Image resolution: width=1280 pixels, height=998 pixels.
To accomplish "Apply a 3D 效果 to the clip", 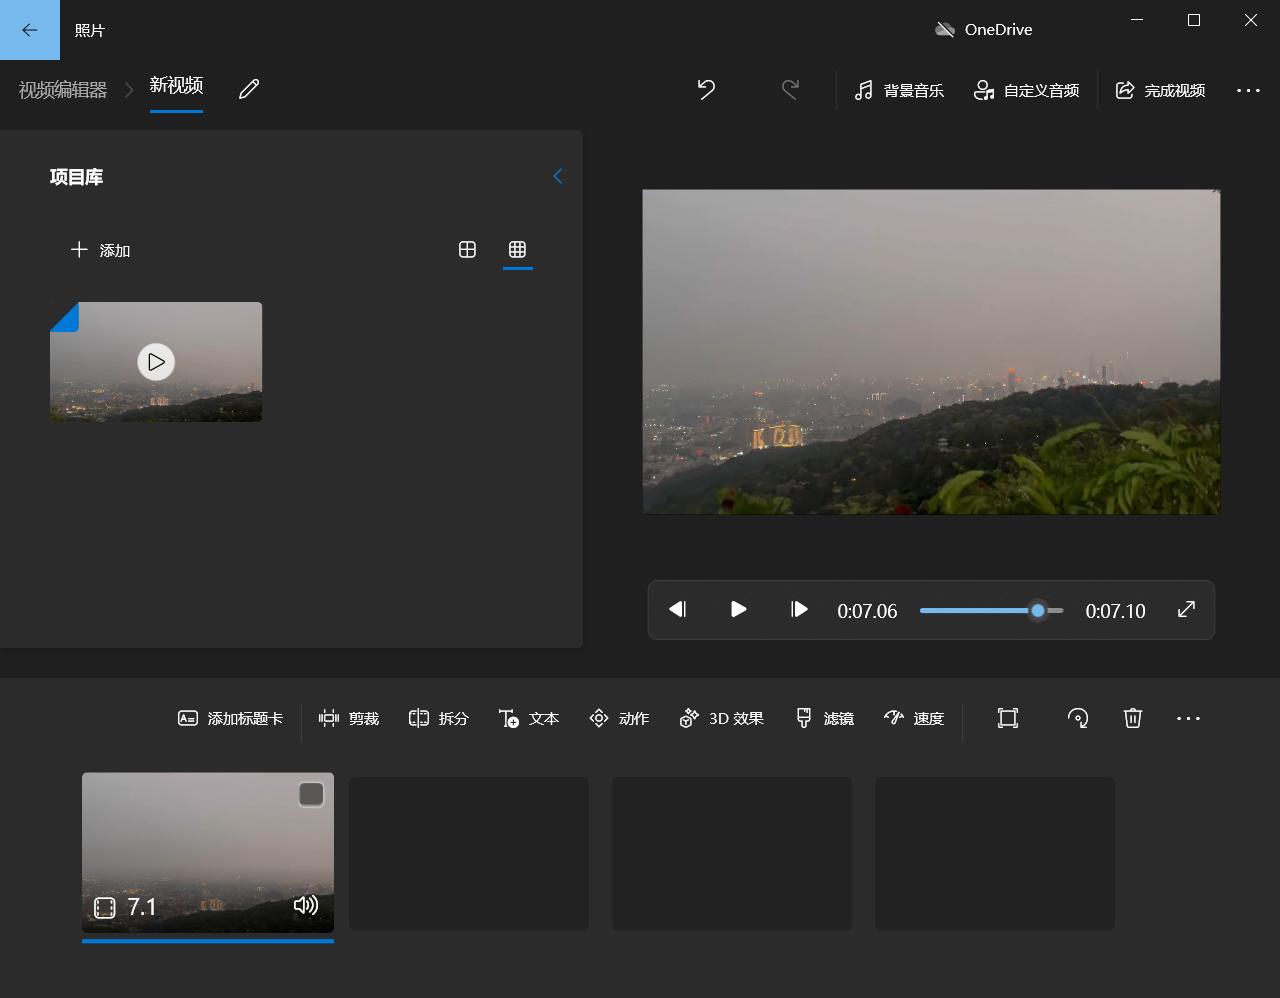I will (721, 718).
